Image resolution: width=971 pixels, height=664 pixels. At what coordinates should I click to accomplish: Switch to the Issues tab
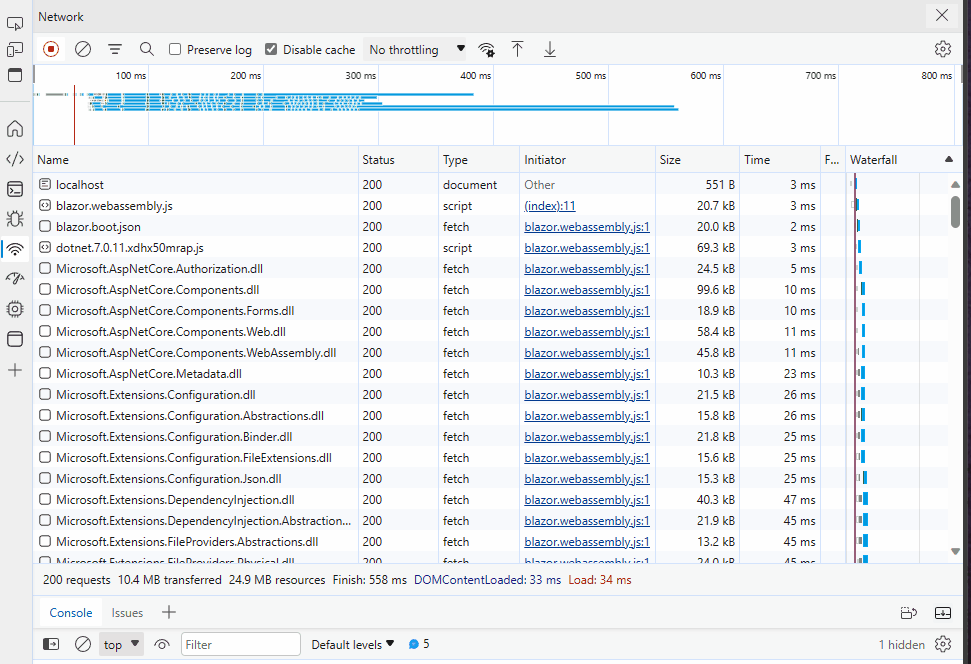point(127,612)
